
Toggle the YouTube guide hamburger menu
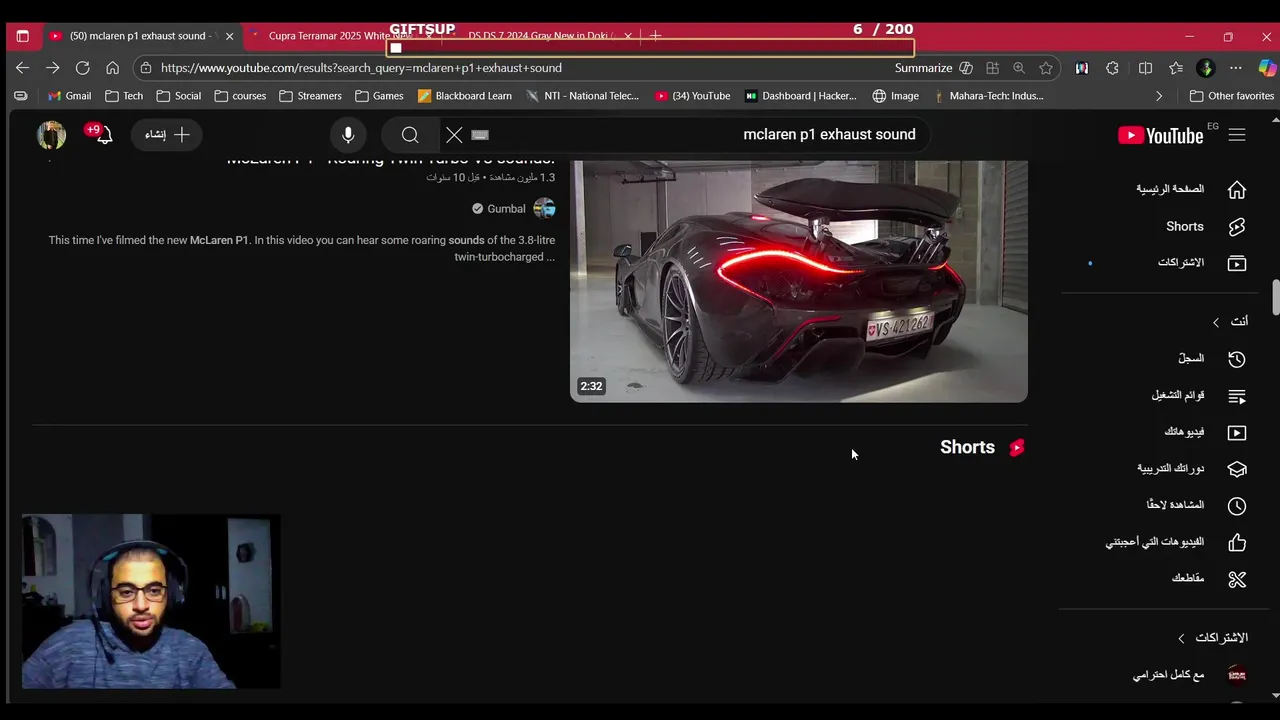(x=1237, y=135)
